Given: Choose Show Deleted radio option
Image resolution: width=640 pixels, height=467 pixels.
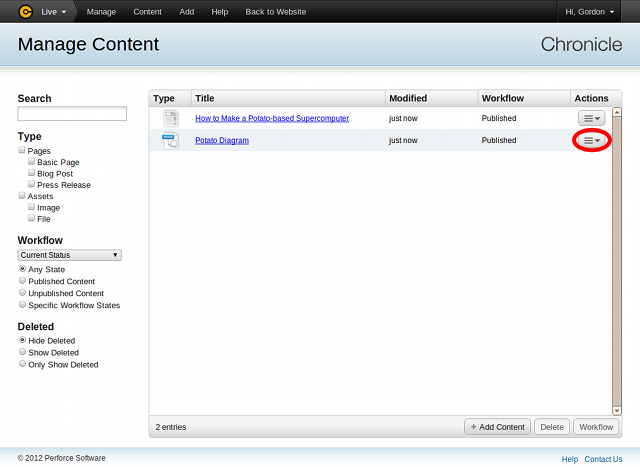Looking at the screenshot, I should (x=22, y=353).
